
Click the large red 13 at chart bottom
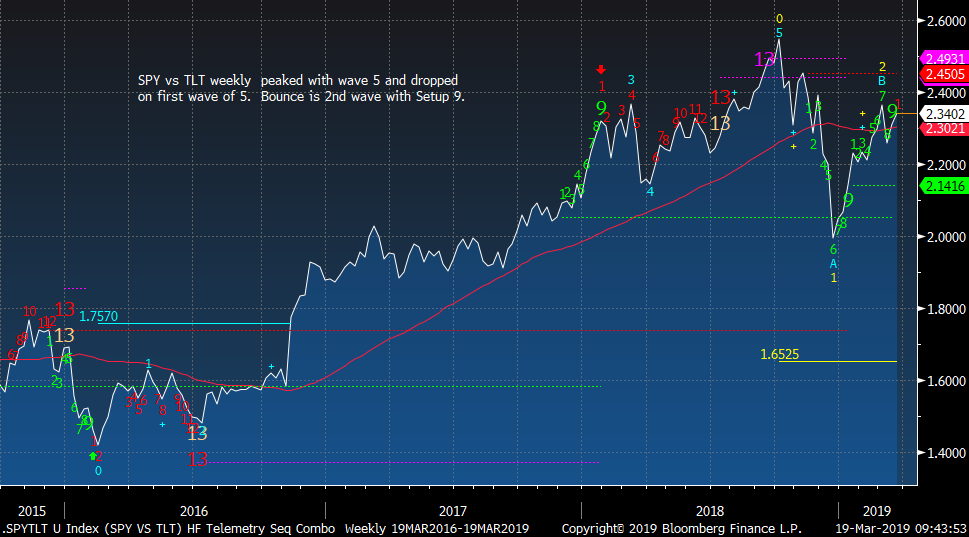click(197, 460)
